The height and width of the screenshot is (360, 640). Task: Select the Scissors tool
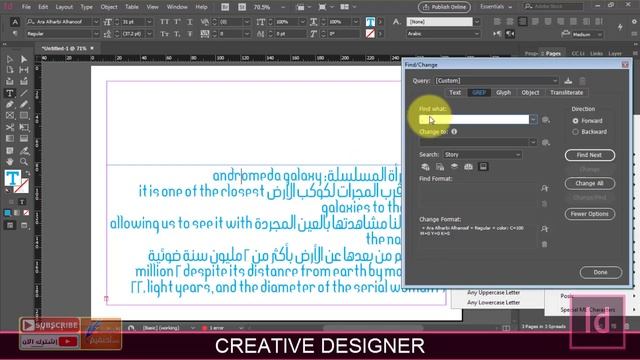(10, 127)
